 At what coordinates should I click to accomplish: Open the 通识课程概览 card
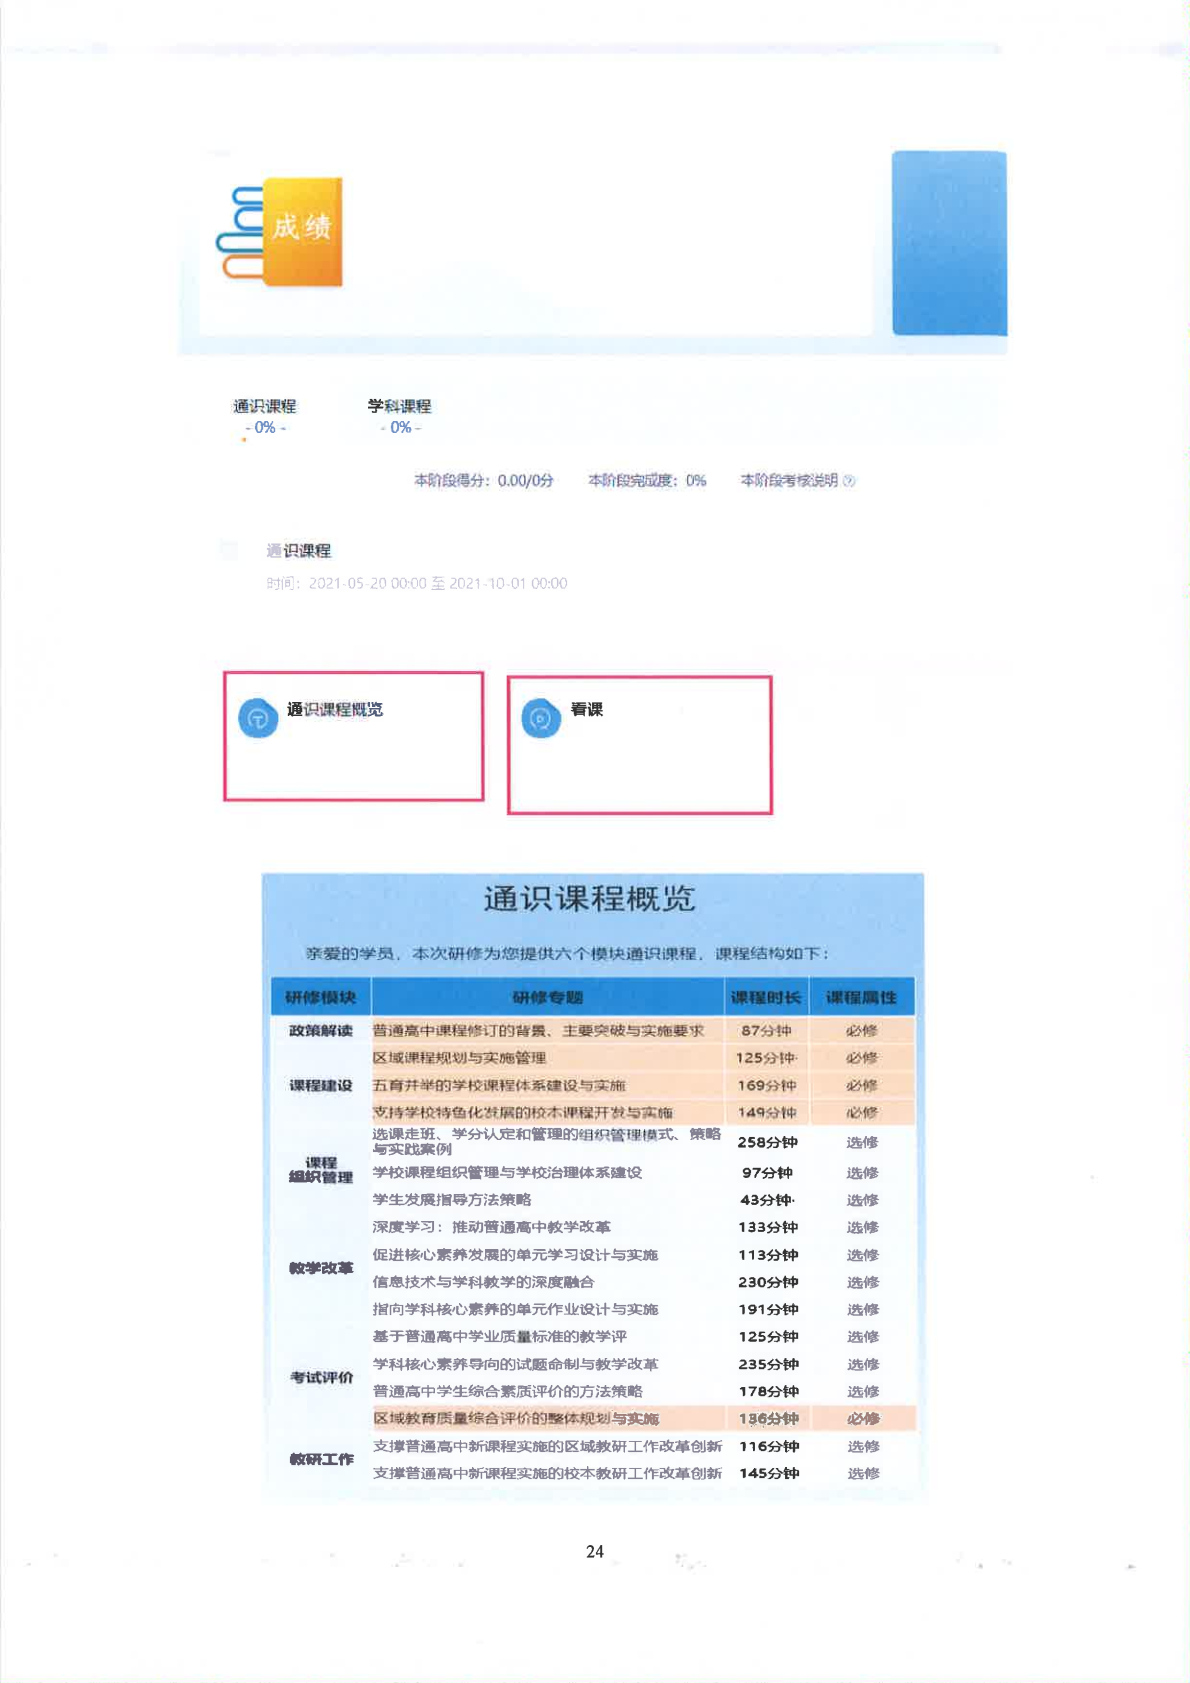354,736
